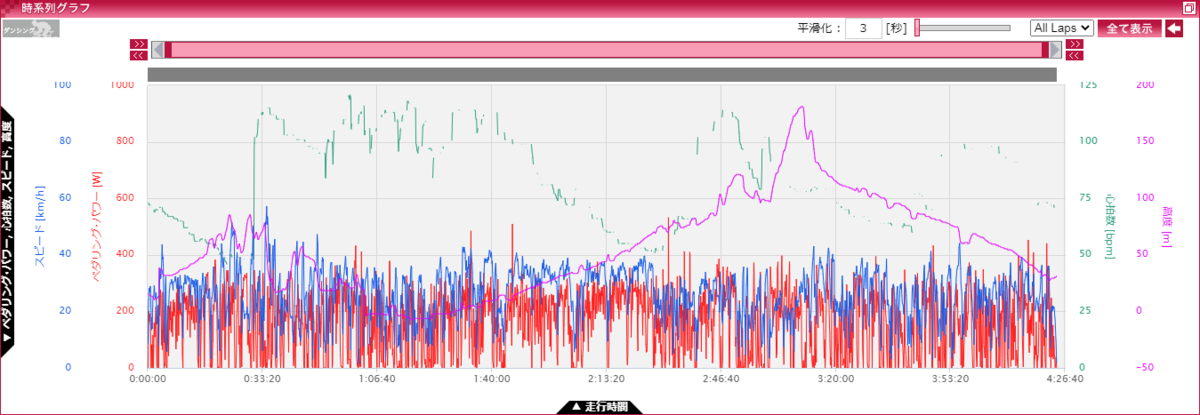
Task: Click the right scroll arrow of the range bar
Action: [x=1056, y=50]
